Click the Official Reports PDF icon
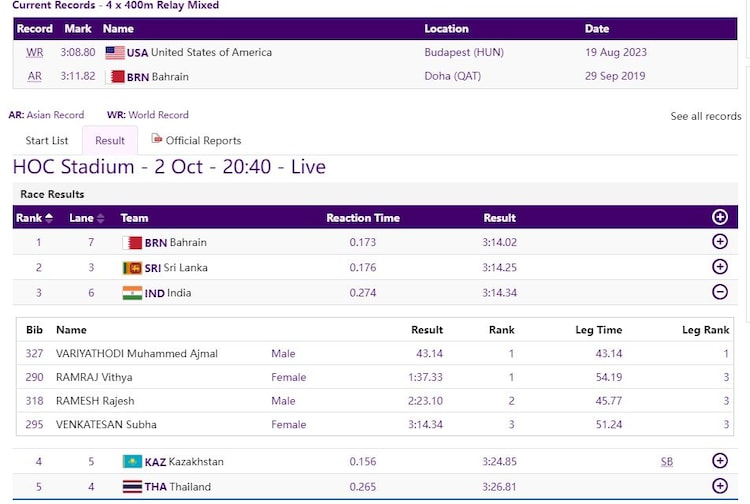 tap(157, 139)
